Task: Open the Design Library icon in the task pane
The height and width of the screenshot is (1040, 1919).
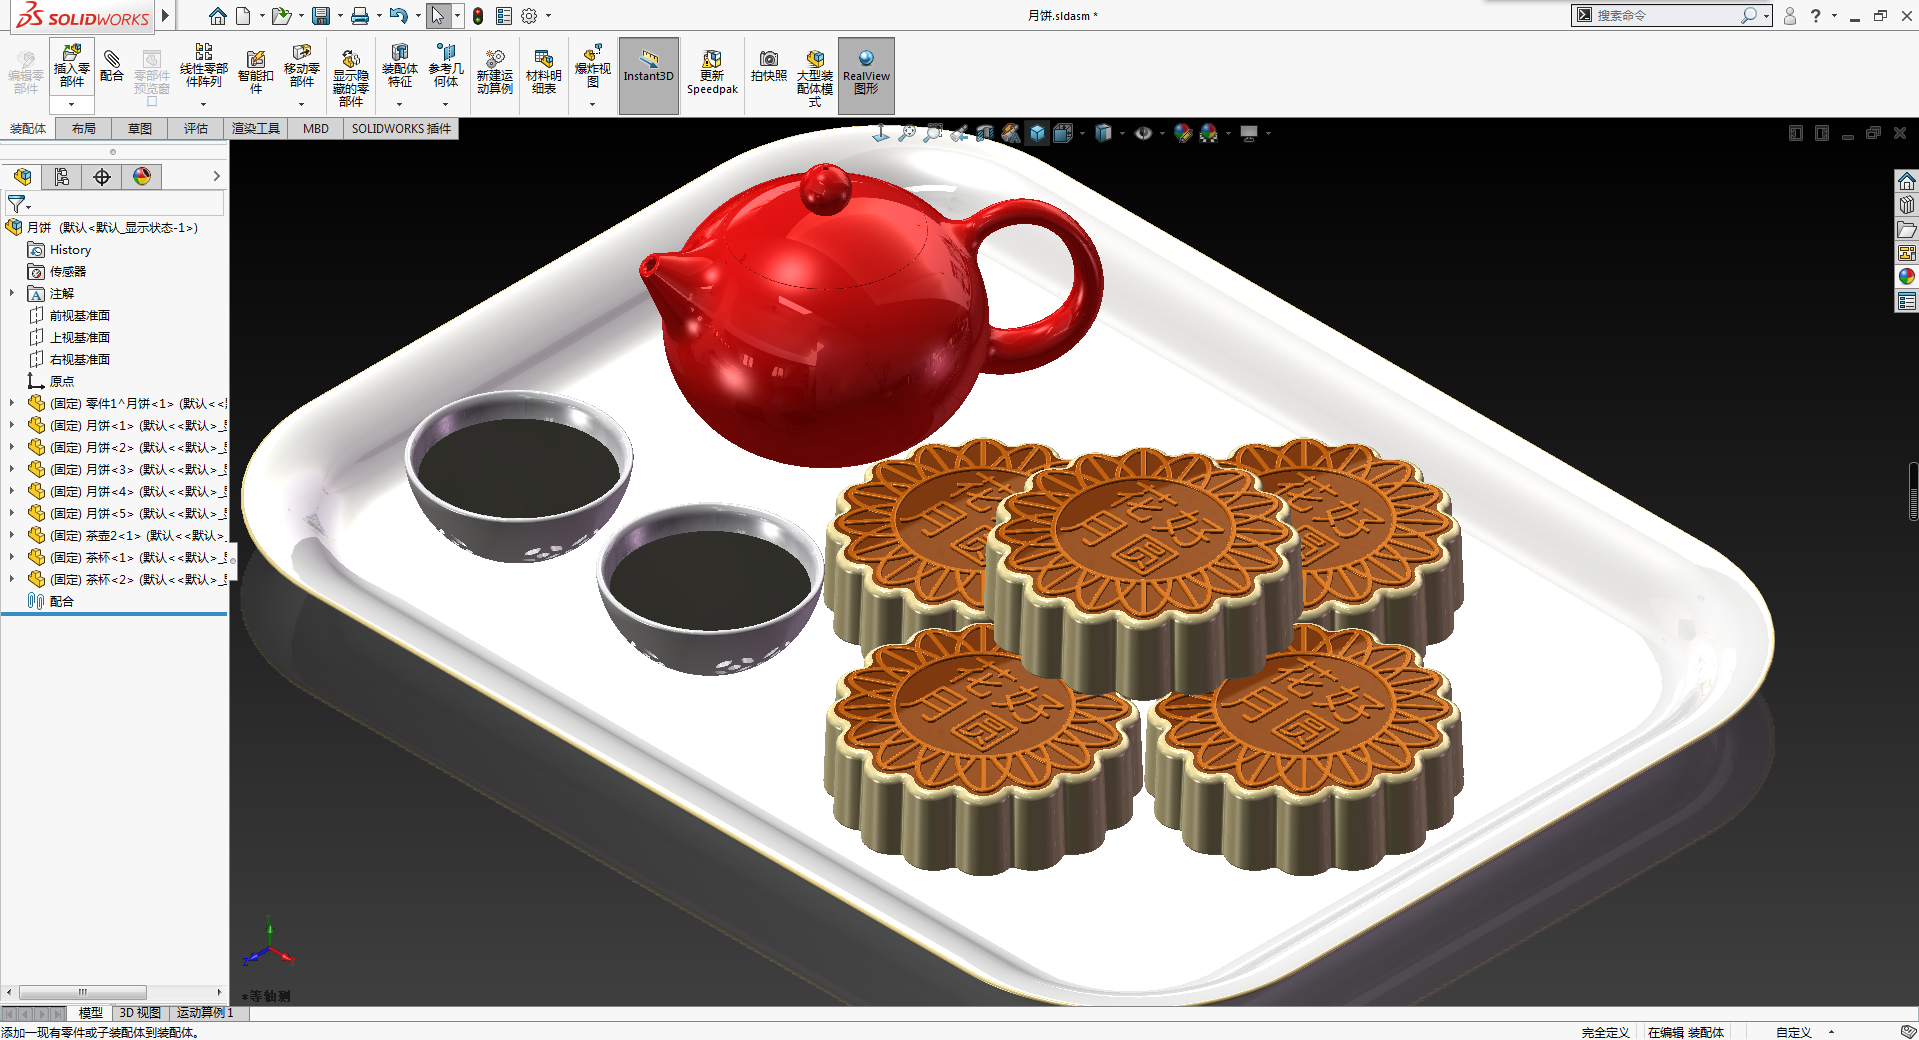Action: point(1907,205)
